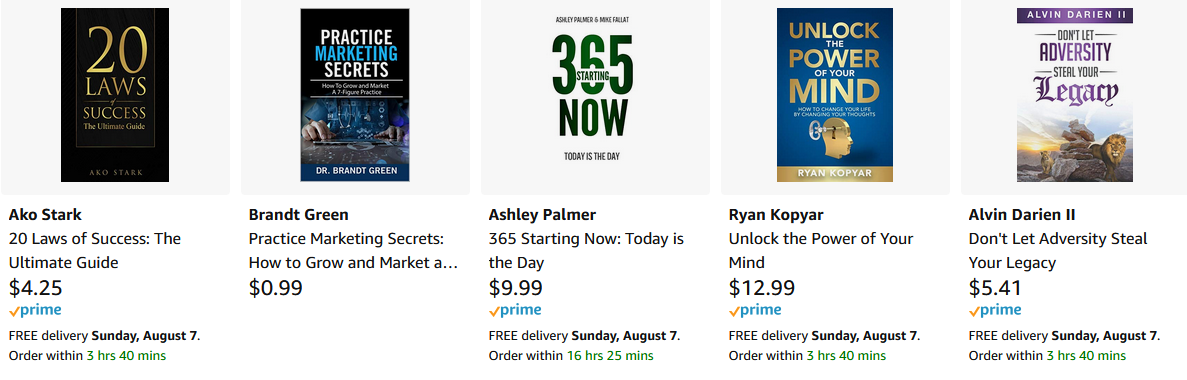Open the Don't Let Adversity Steal Your Legacy link
This screenshot has height=380, width=1187.
tap(1058, 251)
